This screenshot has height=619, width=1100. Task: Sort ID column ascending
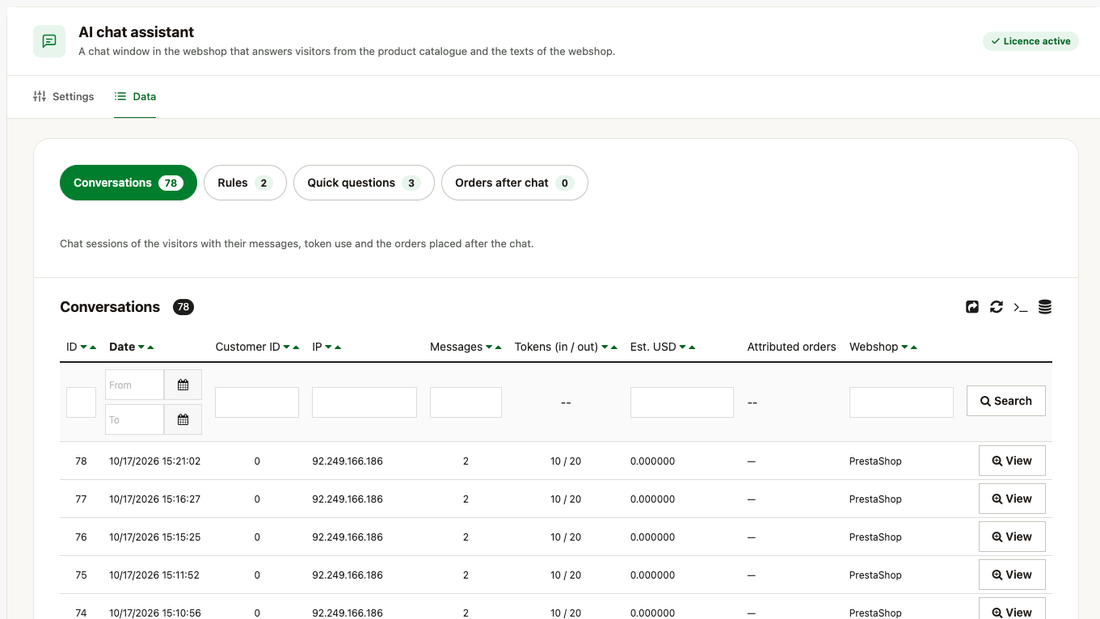(93, 347)
